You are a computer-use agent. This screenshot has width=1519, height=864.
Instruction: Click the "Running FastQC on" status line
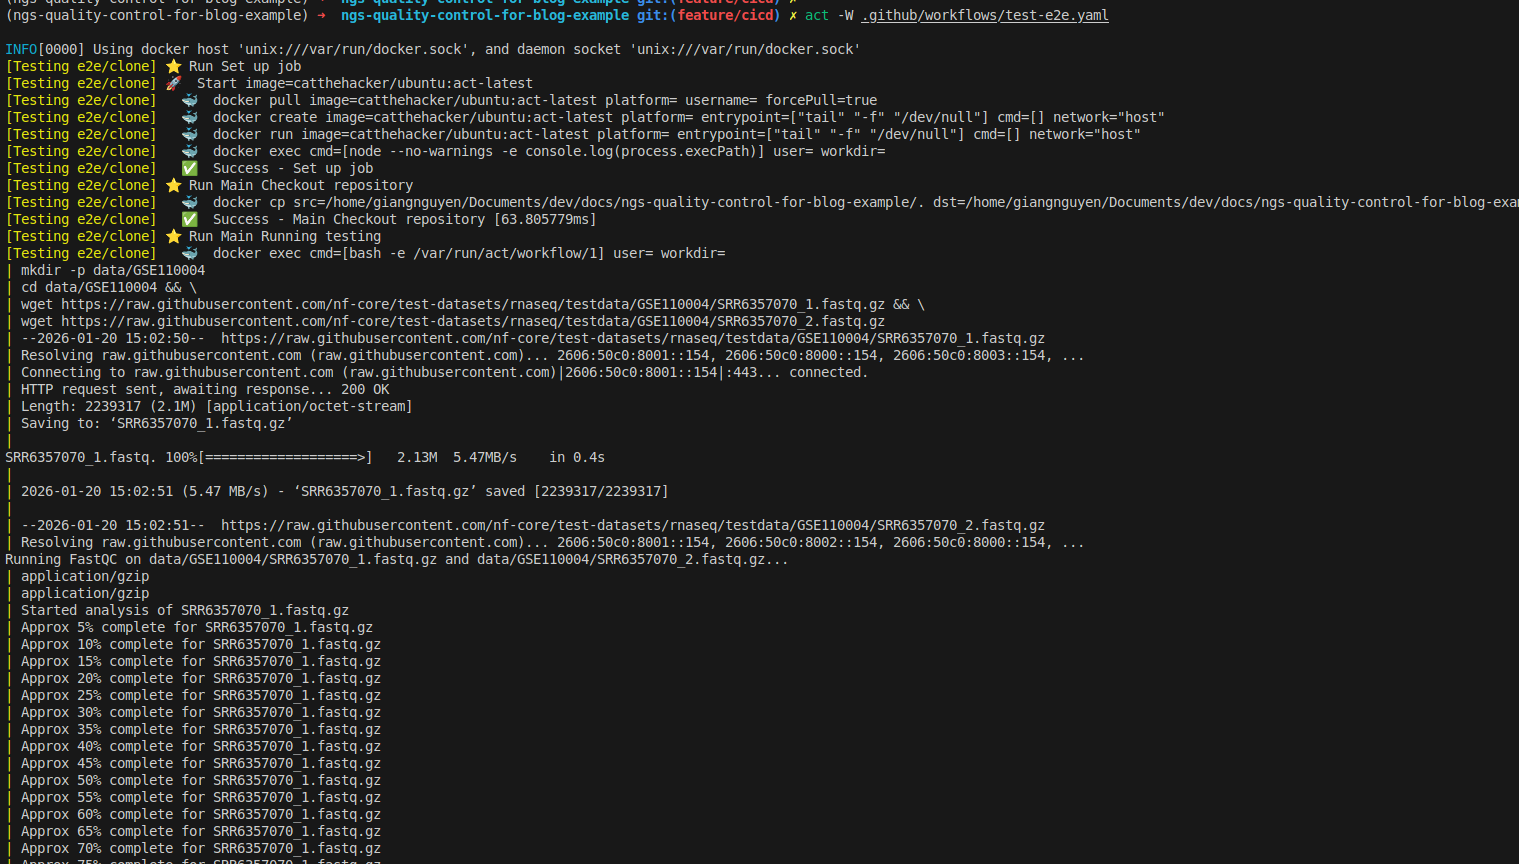tap(396, 559)
